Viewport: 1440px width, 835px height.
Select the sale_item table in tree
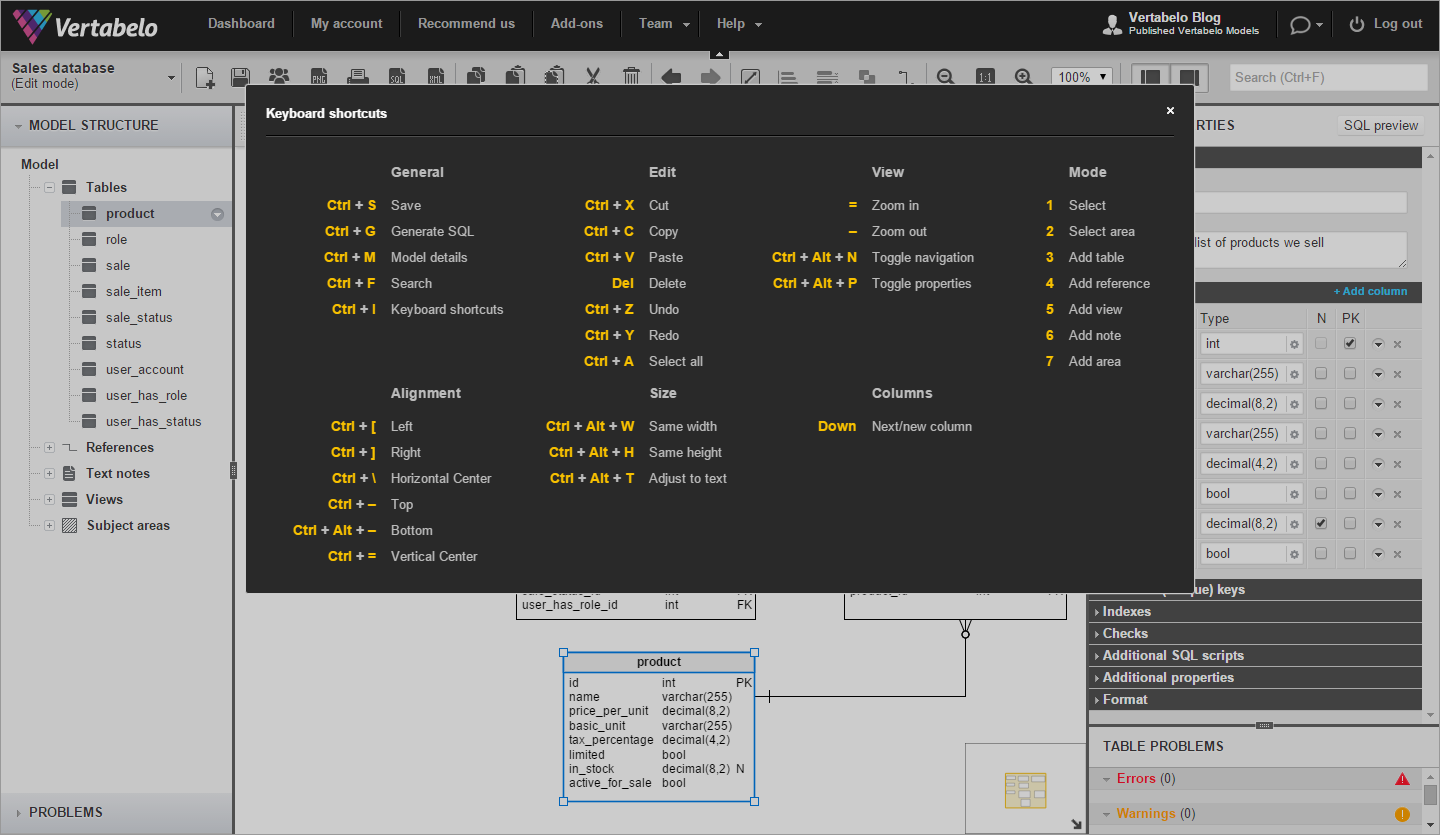pyautogui.click(x=134, y=291)
